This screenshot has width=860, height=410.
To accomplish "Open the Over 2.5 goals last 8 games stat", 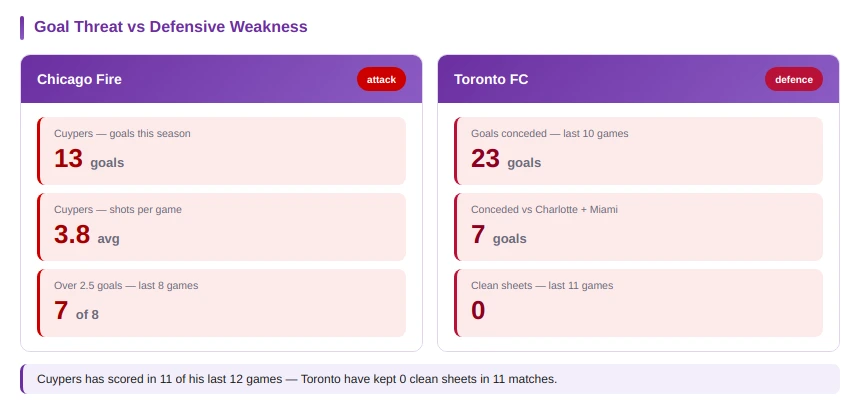I will [x=222, y=303].
